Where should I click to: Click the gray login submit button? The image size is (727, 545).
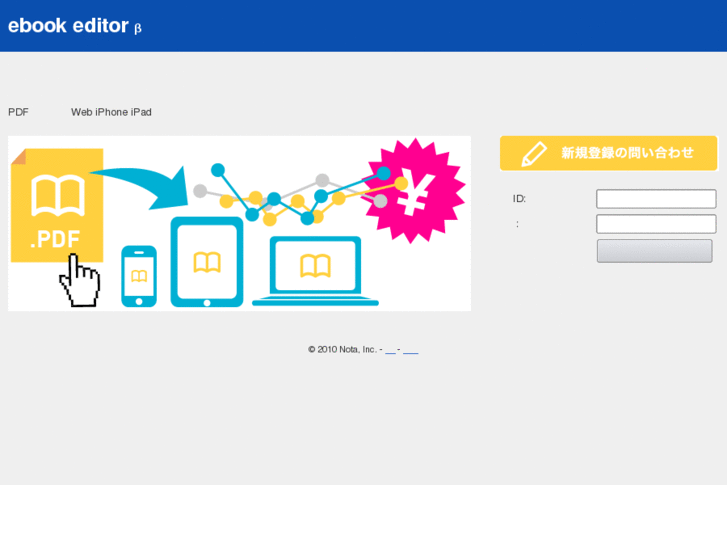(655, 251)
